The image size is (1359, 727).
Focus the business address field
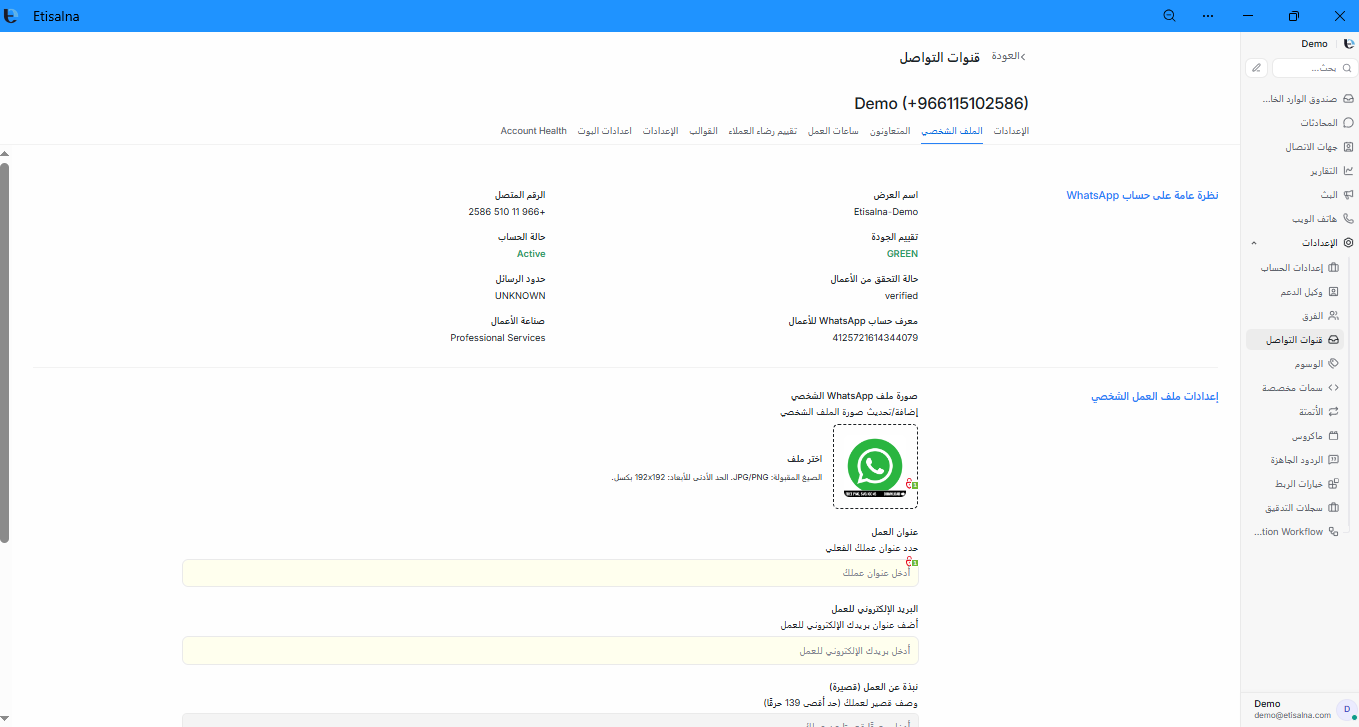coord(550,573)
